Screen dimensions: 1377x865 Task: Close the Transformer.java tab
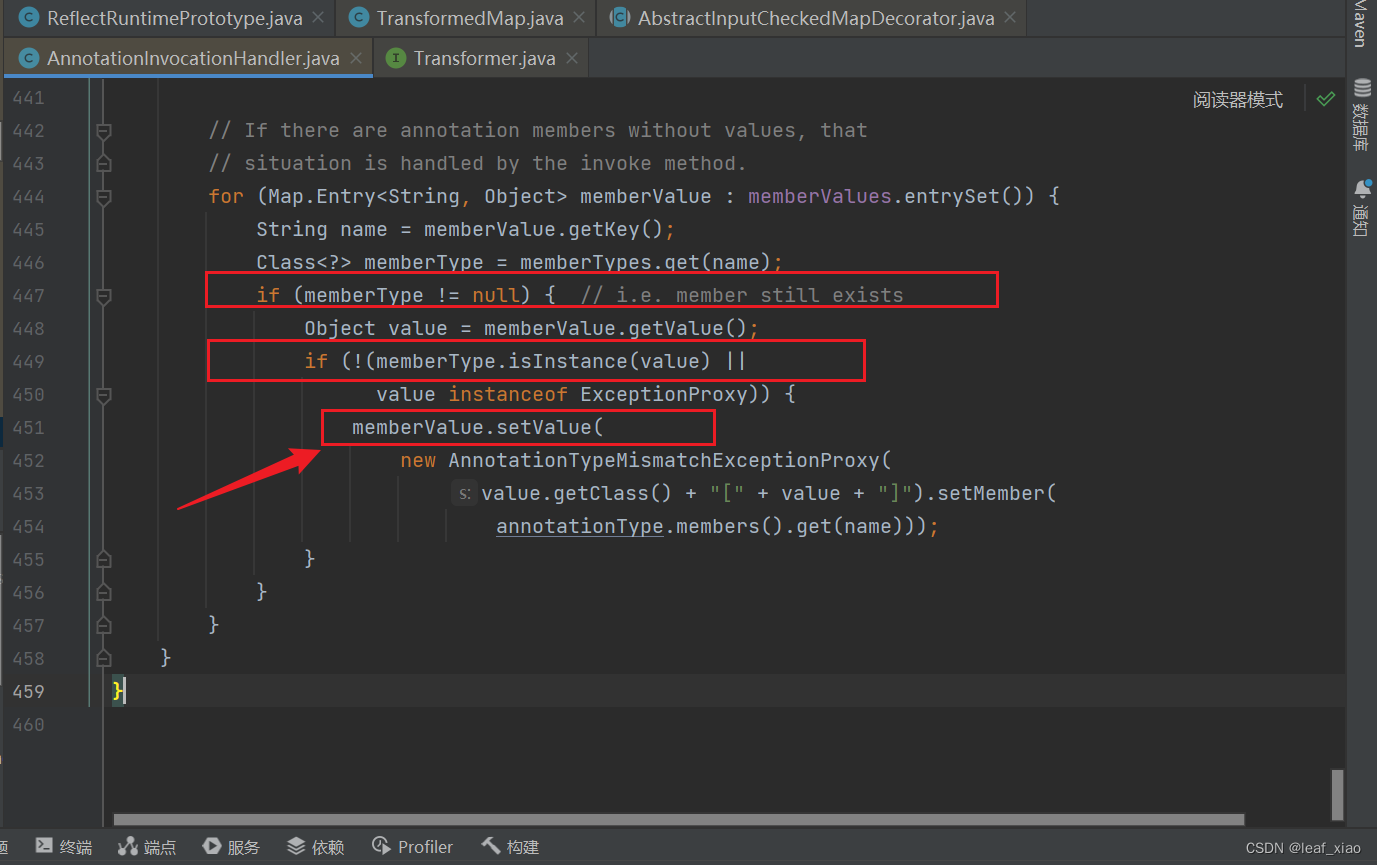pos(572,58)
